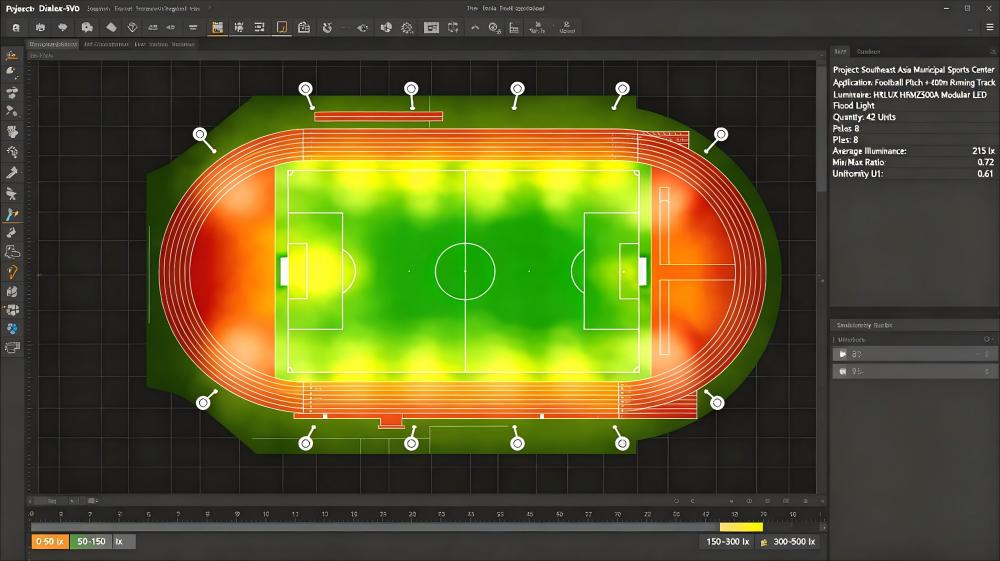Viewport: 1000px width, 561px height.
Task: Click the orange-highlighted grid icon in top toolbar
Action: point(217,27)
